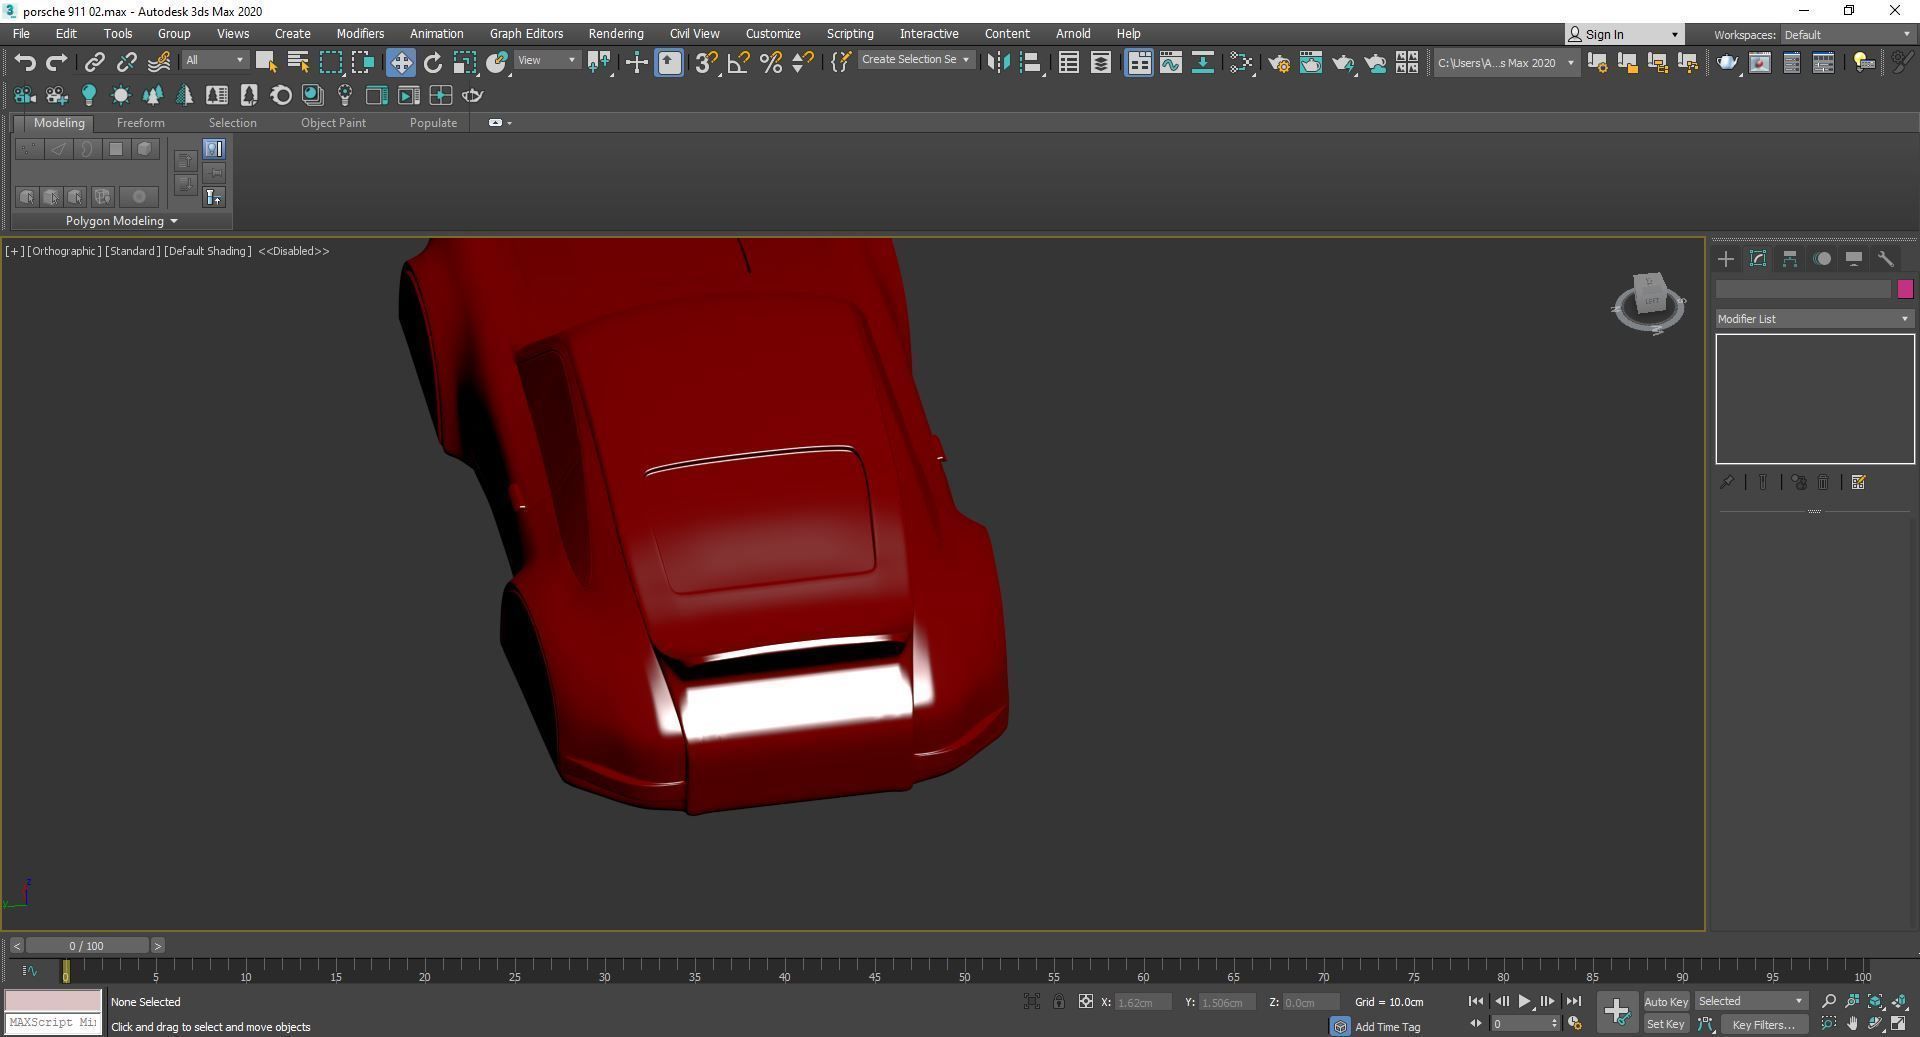Click the MAXScript Mini Listener field
Viewport: 1920px width, 1037px height.
[x=53, y=1023]
